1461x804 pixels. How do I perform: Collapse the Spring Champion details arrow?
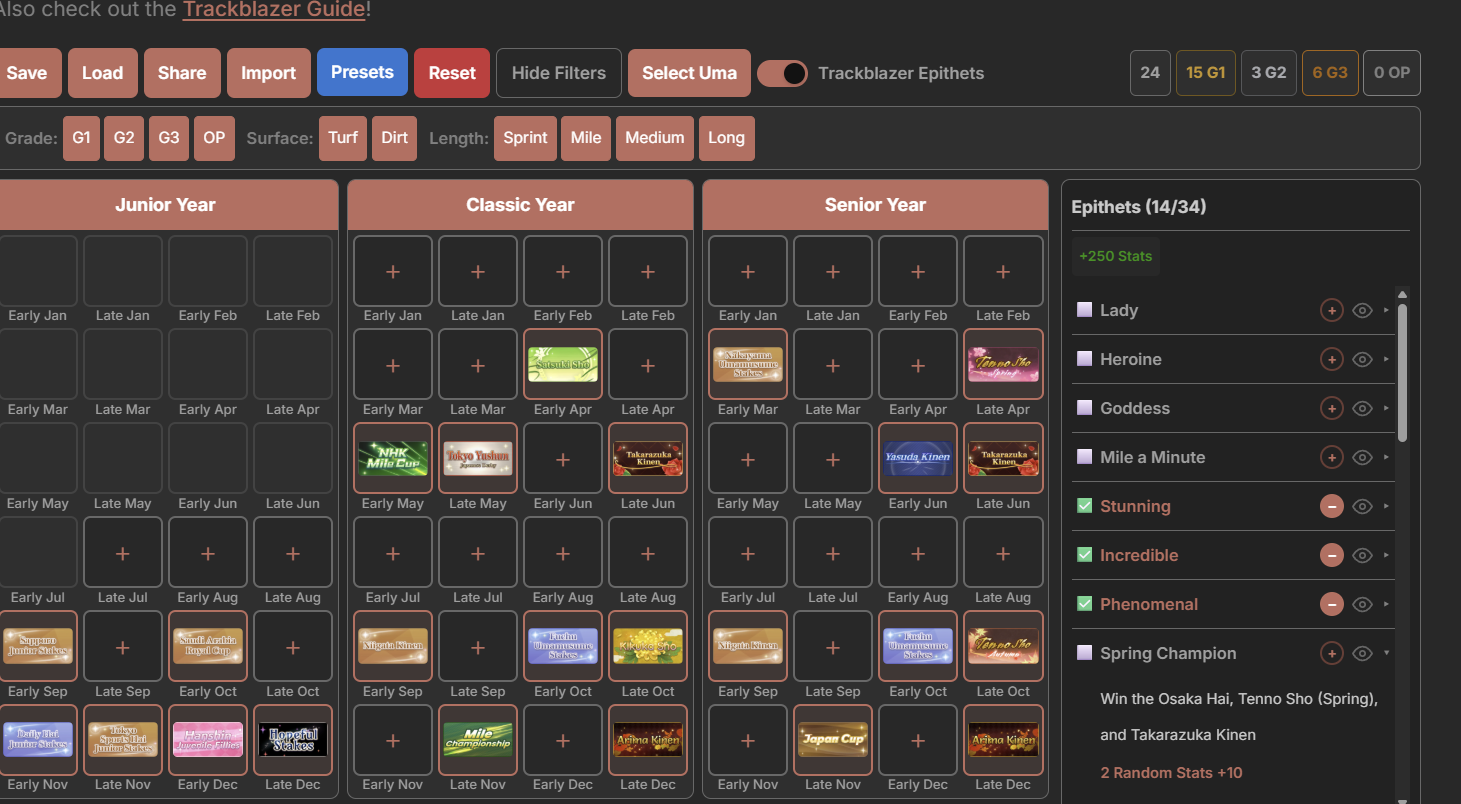point(1386,653)
